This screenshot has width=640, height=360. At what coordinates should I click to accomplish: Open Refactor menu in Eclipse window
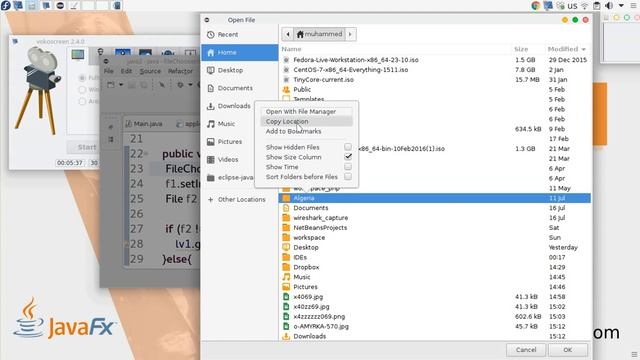pos(180,71)
